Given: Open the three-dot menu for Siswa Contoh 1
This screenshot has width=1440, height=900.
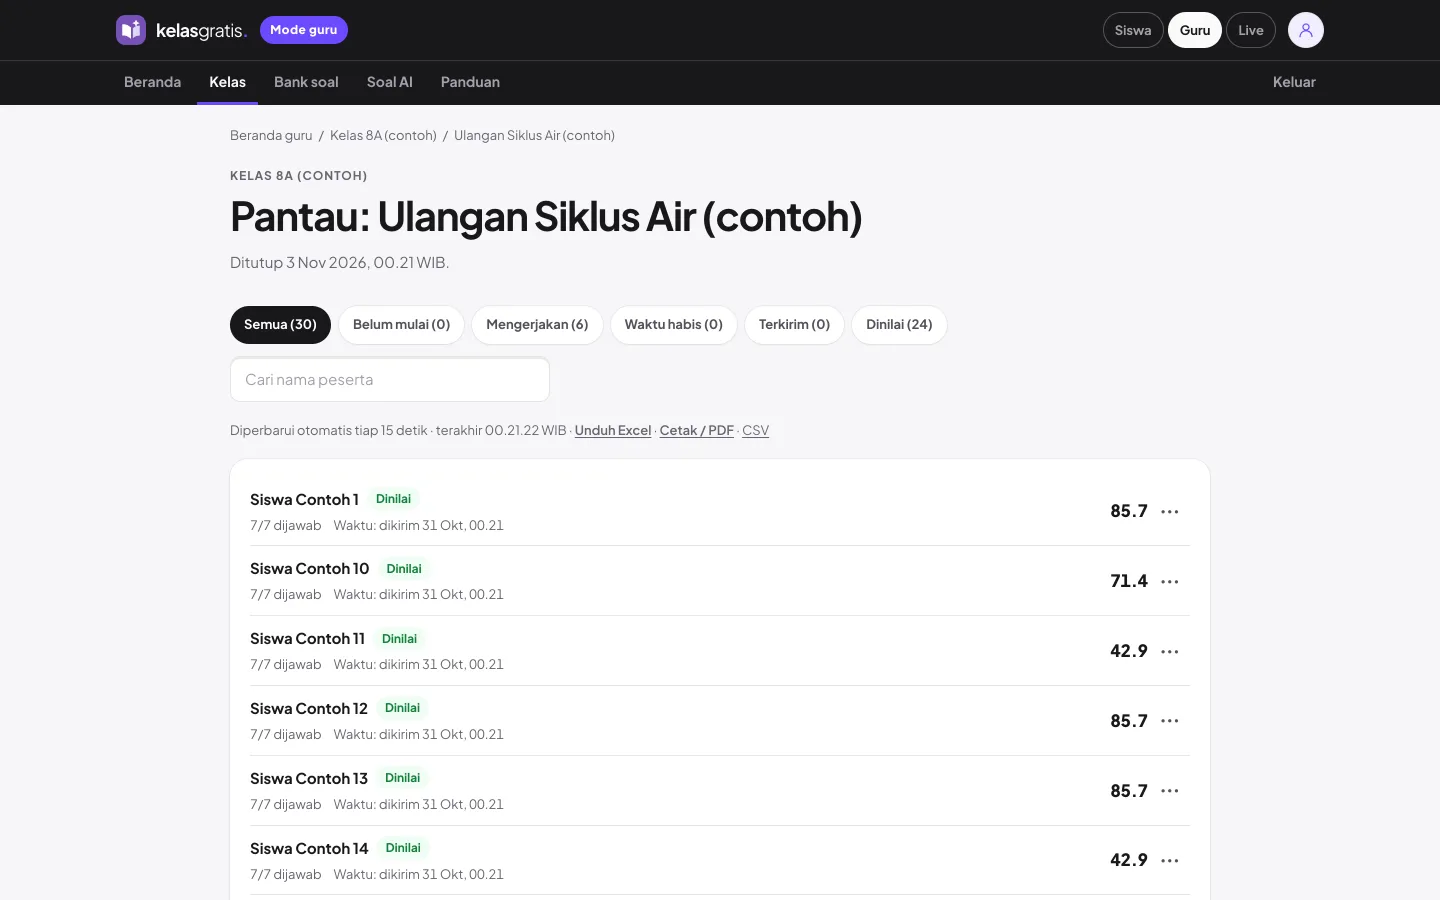Looking at the screenshot, I should [1170, 511].
